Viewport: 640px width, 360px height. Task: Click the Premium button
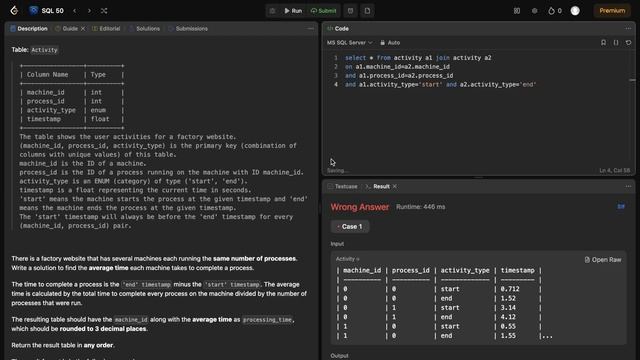[x=612, y=11]
